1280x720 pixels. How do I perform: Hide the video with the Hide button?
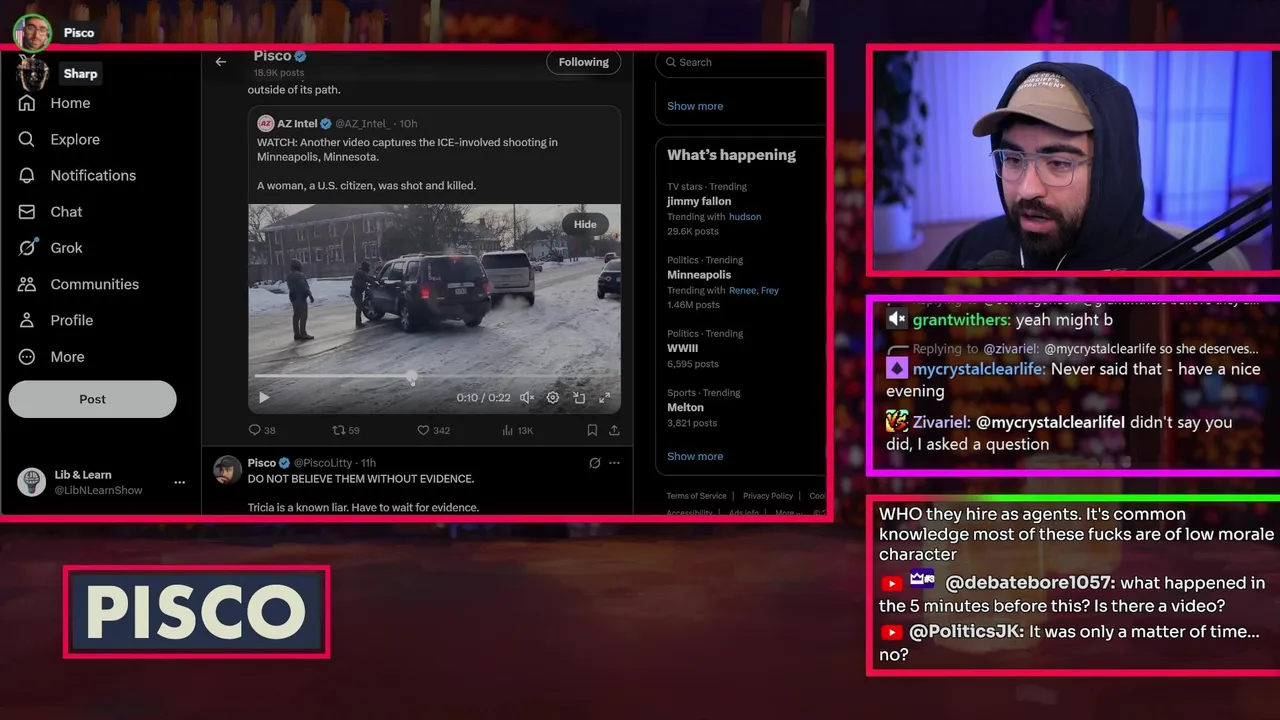click(585, 224)
